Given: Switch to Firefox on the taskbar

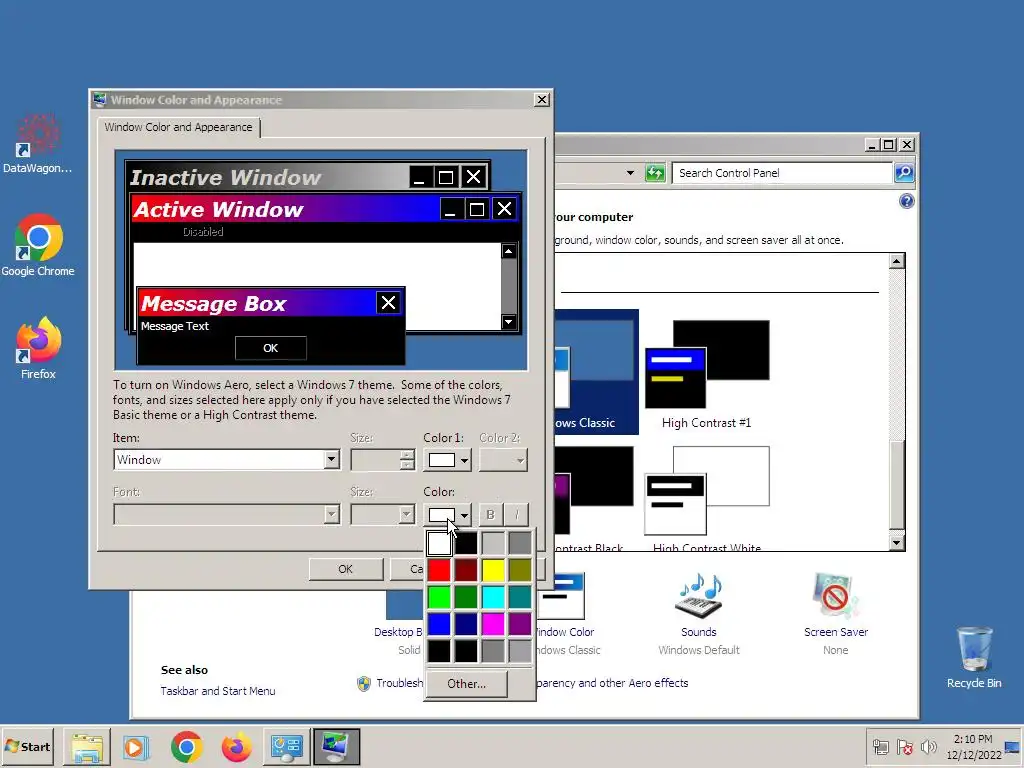Looking at the screenshot, I should [236, 746].
